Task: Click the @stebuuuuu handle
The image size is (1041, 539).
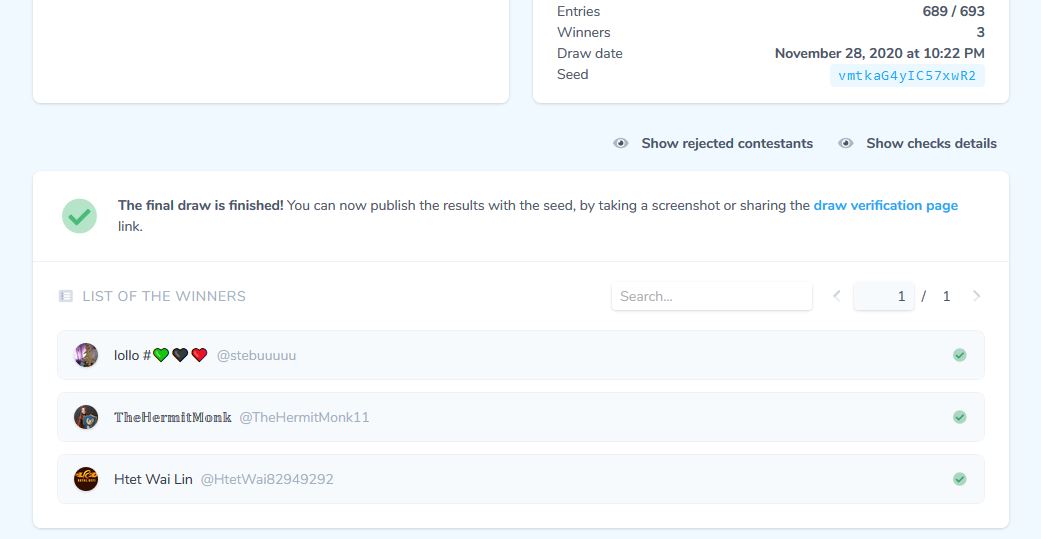Action: click(x=256, y=355)
